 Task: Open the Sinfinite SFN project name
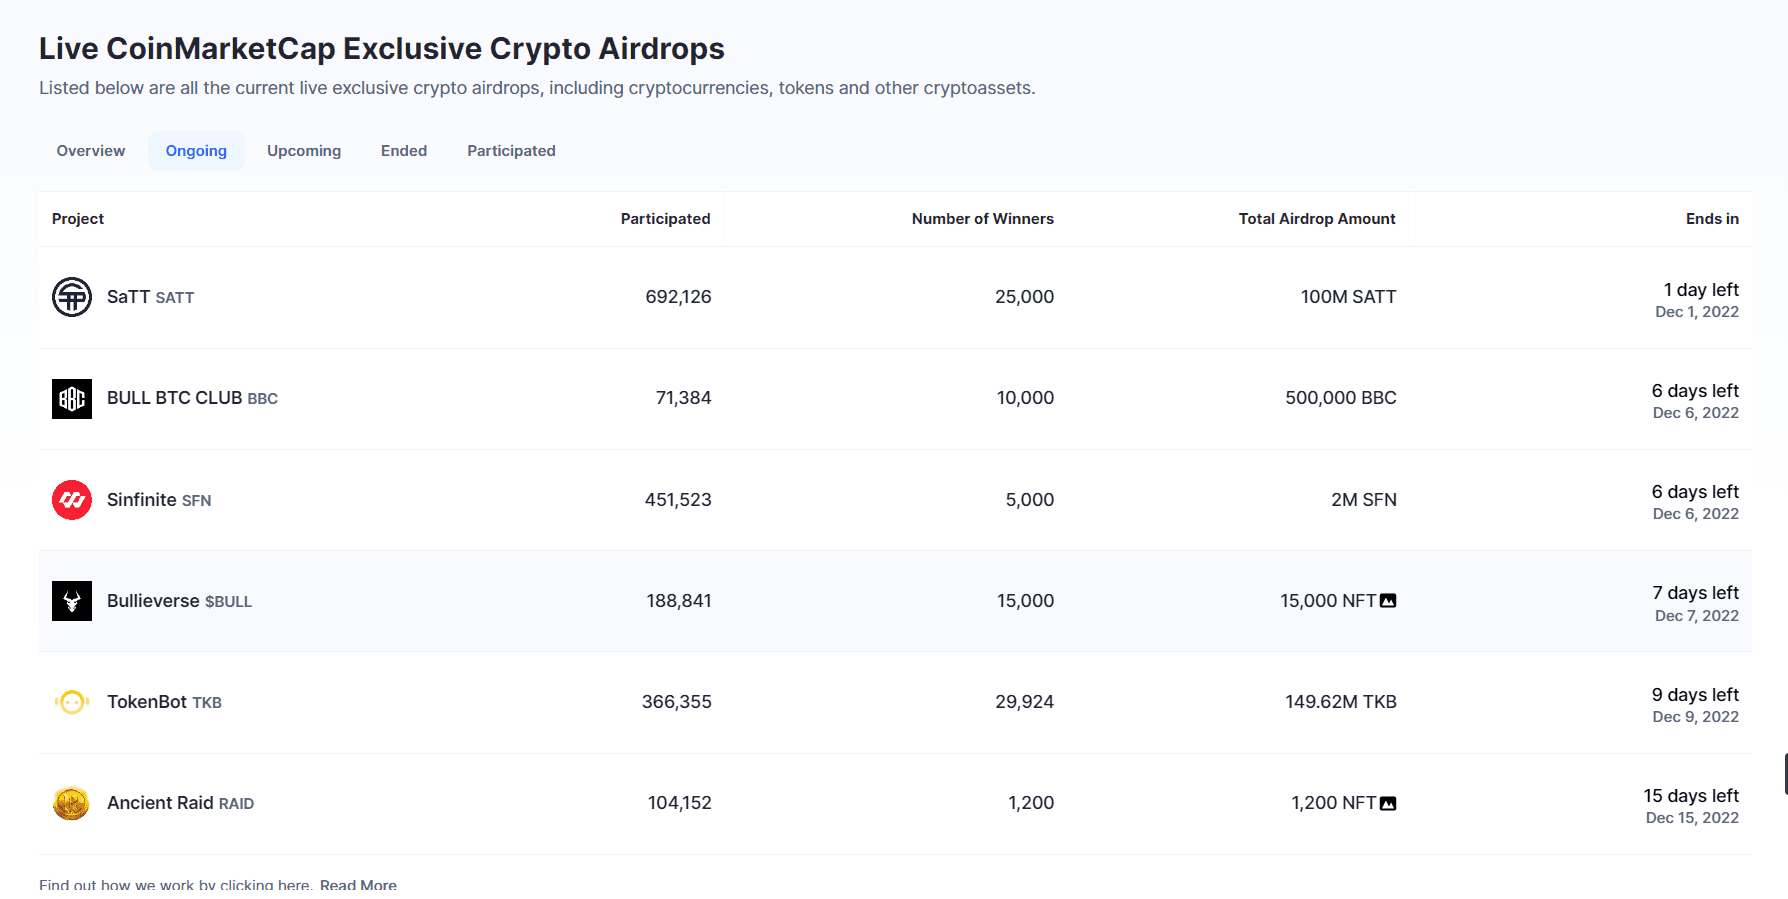tap(159, 500)
